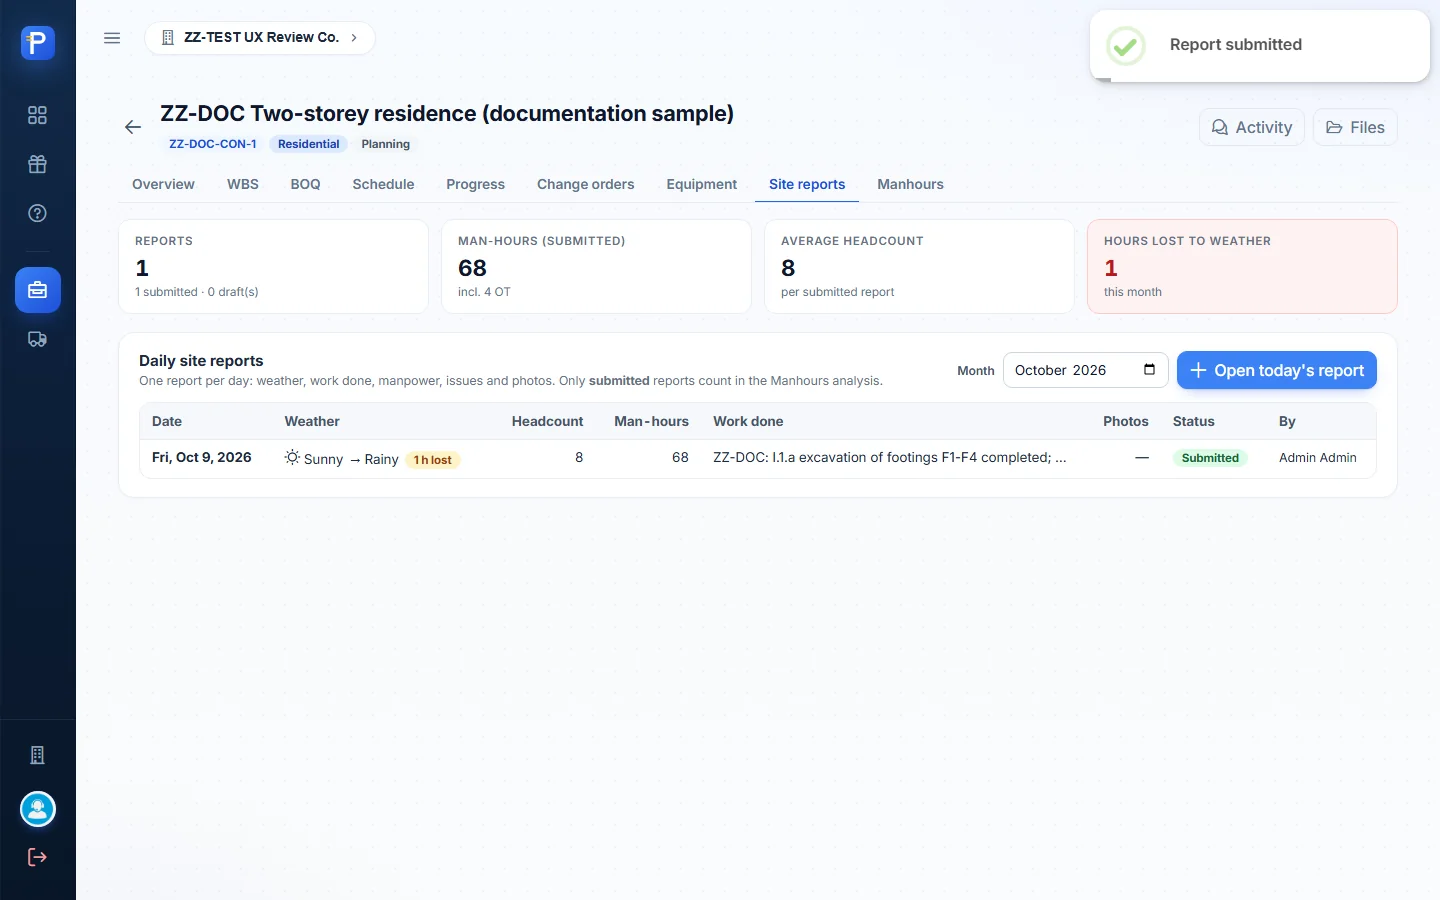Open the Schedule tab
The height and width of the screenshot is (900, 1440).
[x=383, y=184]
